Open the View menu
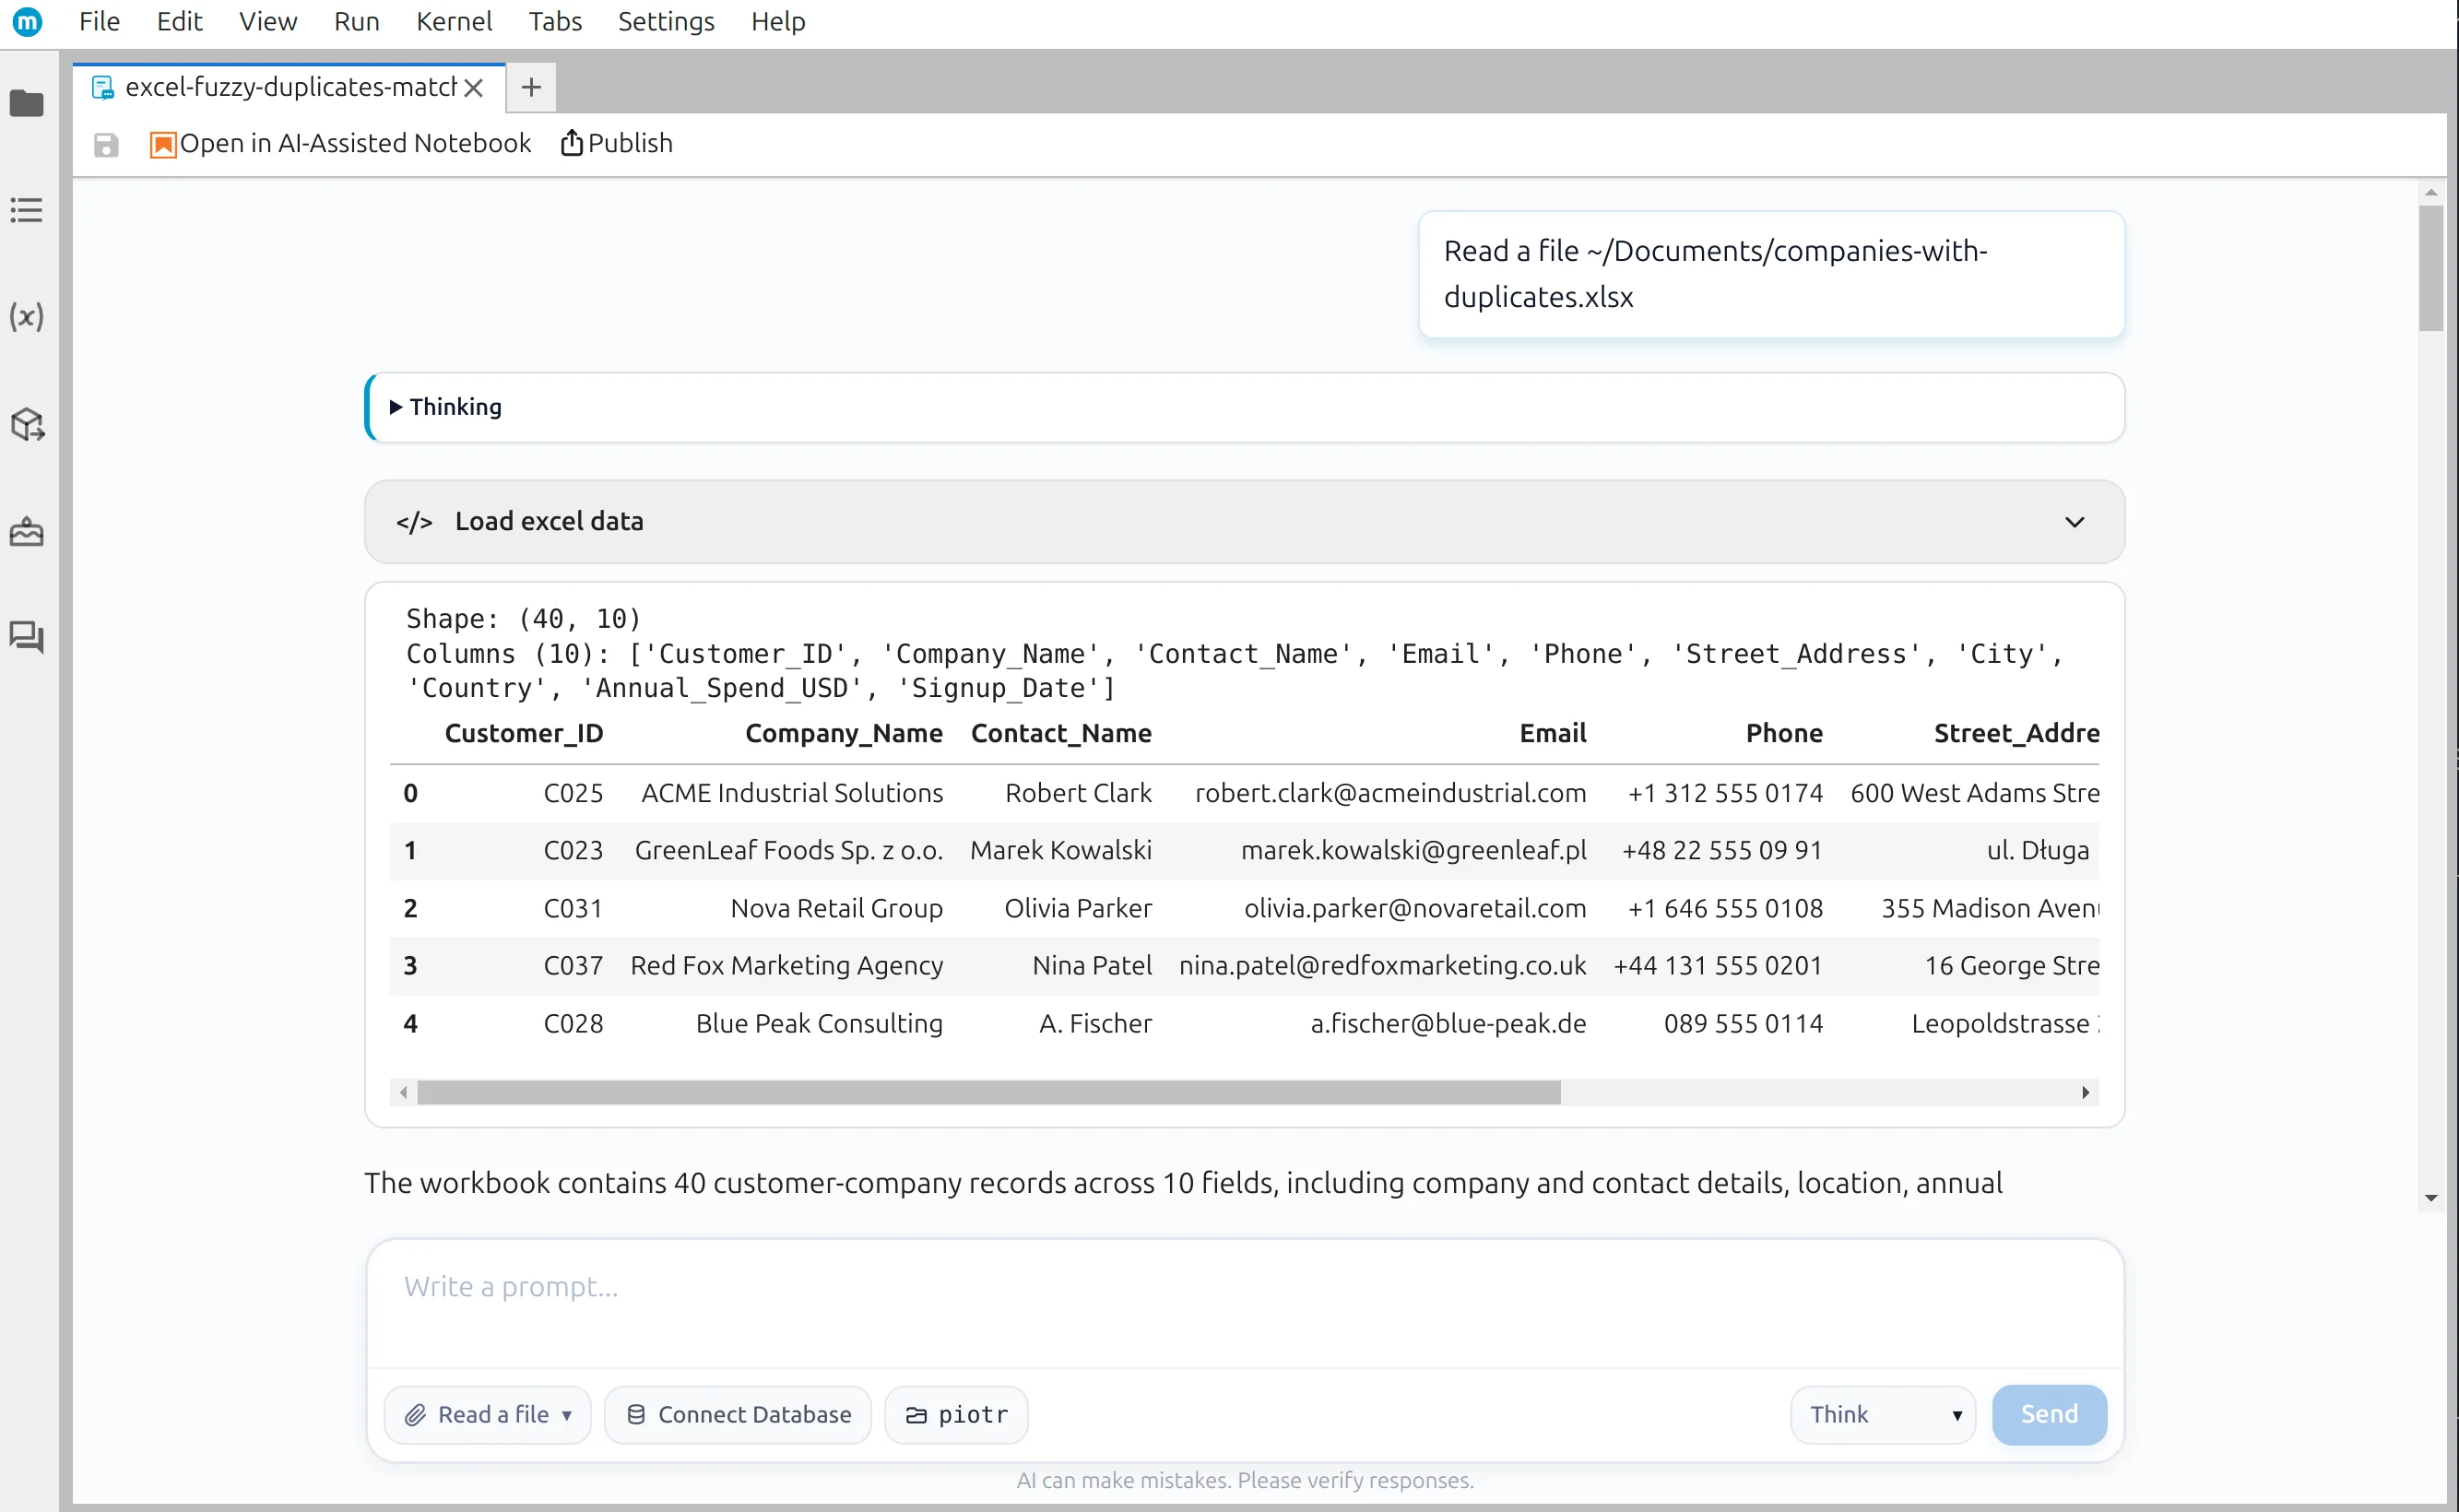Image resolution: width=2459 pixels, height=1512 pixels. [268, 21]
